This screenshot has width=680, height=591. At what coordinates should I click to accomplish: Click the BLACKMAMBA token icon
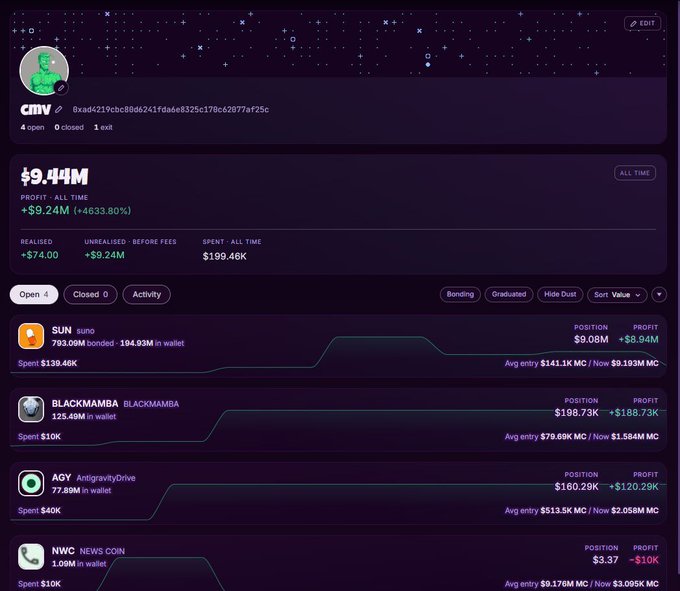(31, 409)
